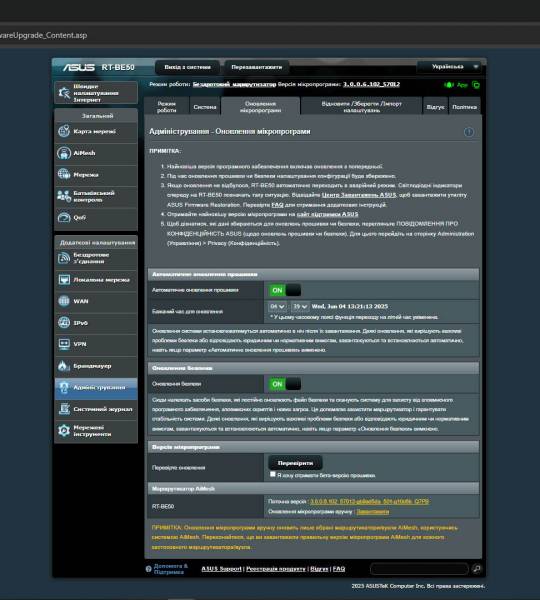This screenshot has width=540, height=600.
Task: Click the RT-BE50 model name in header
Action: pyautogui.click(x=118, y=67)
